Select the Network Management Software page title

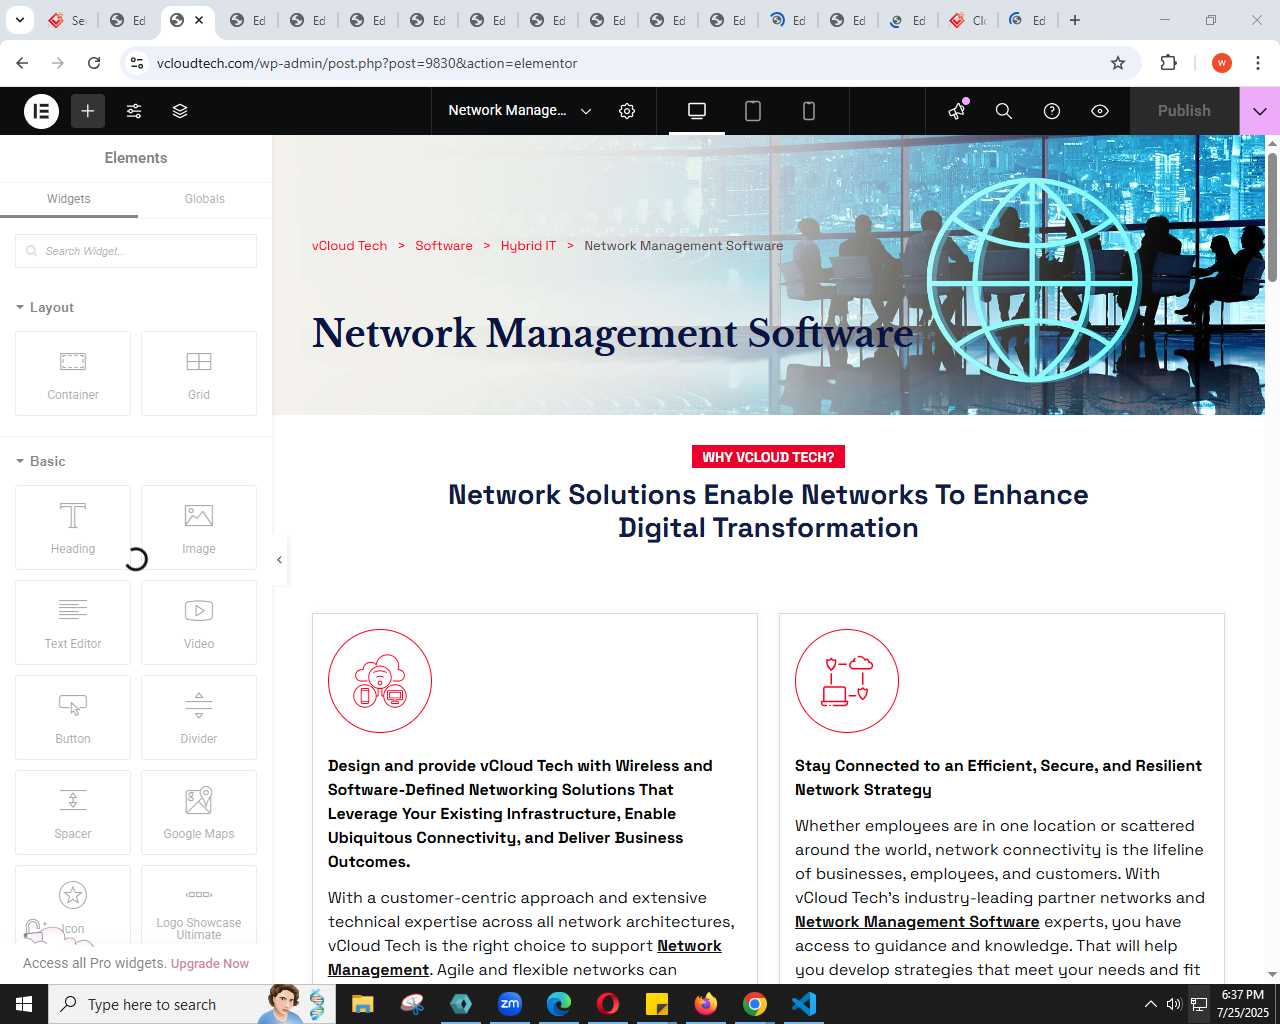click(x=612, y=333)
